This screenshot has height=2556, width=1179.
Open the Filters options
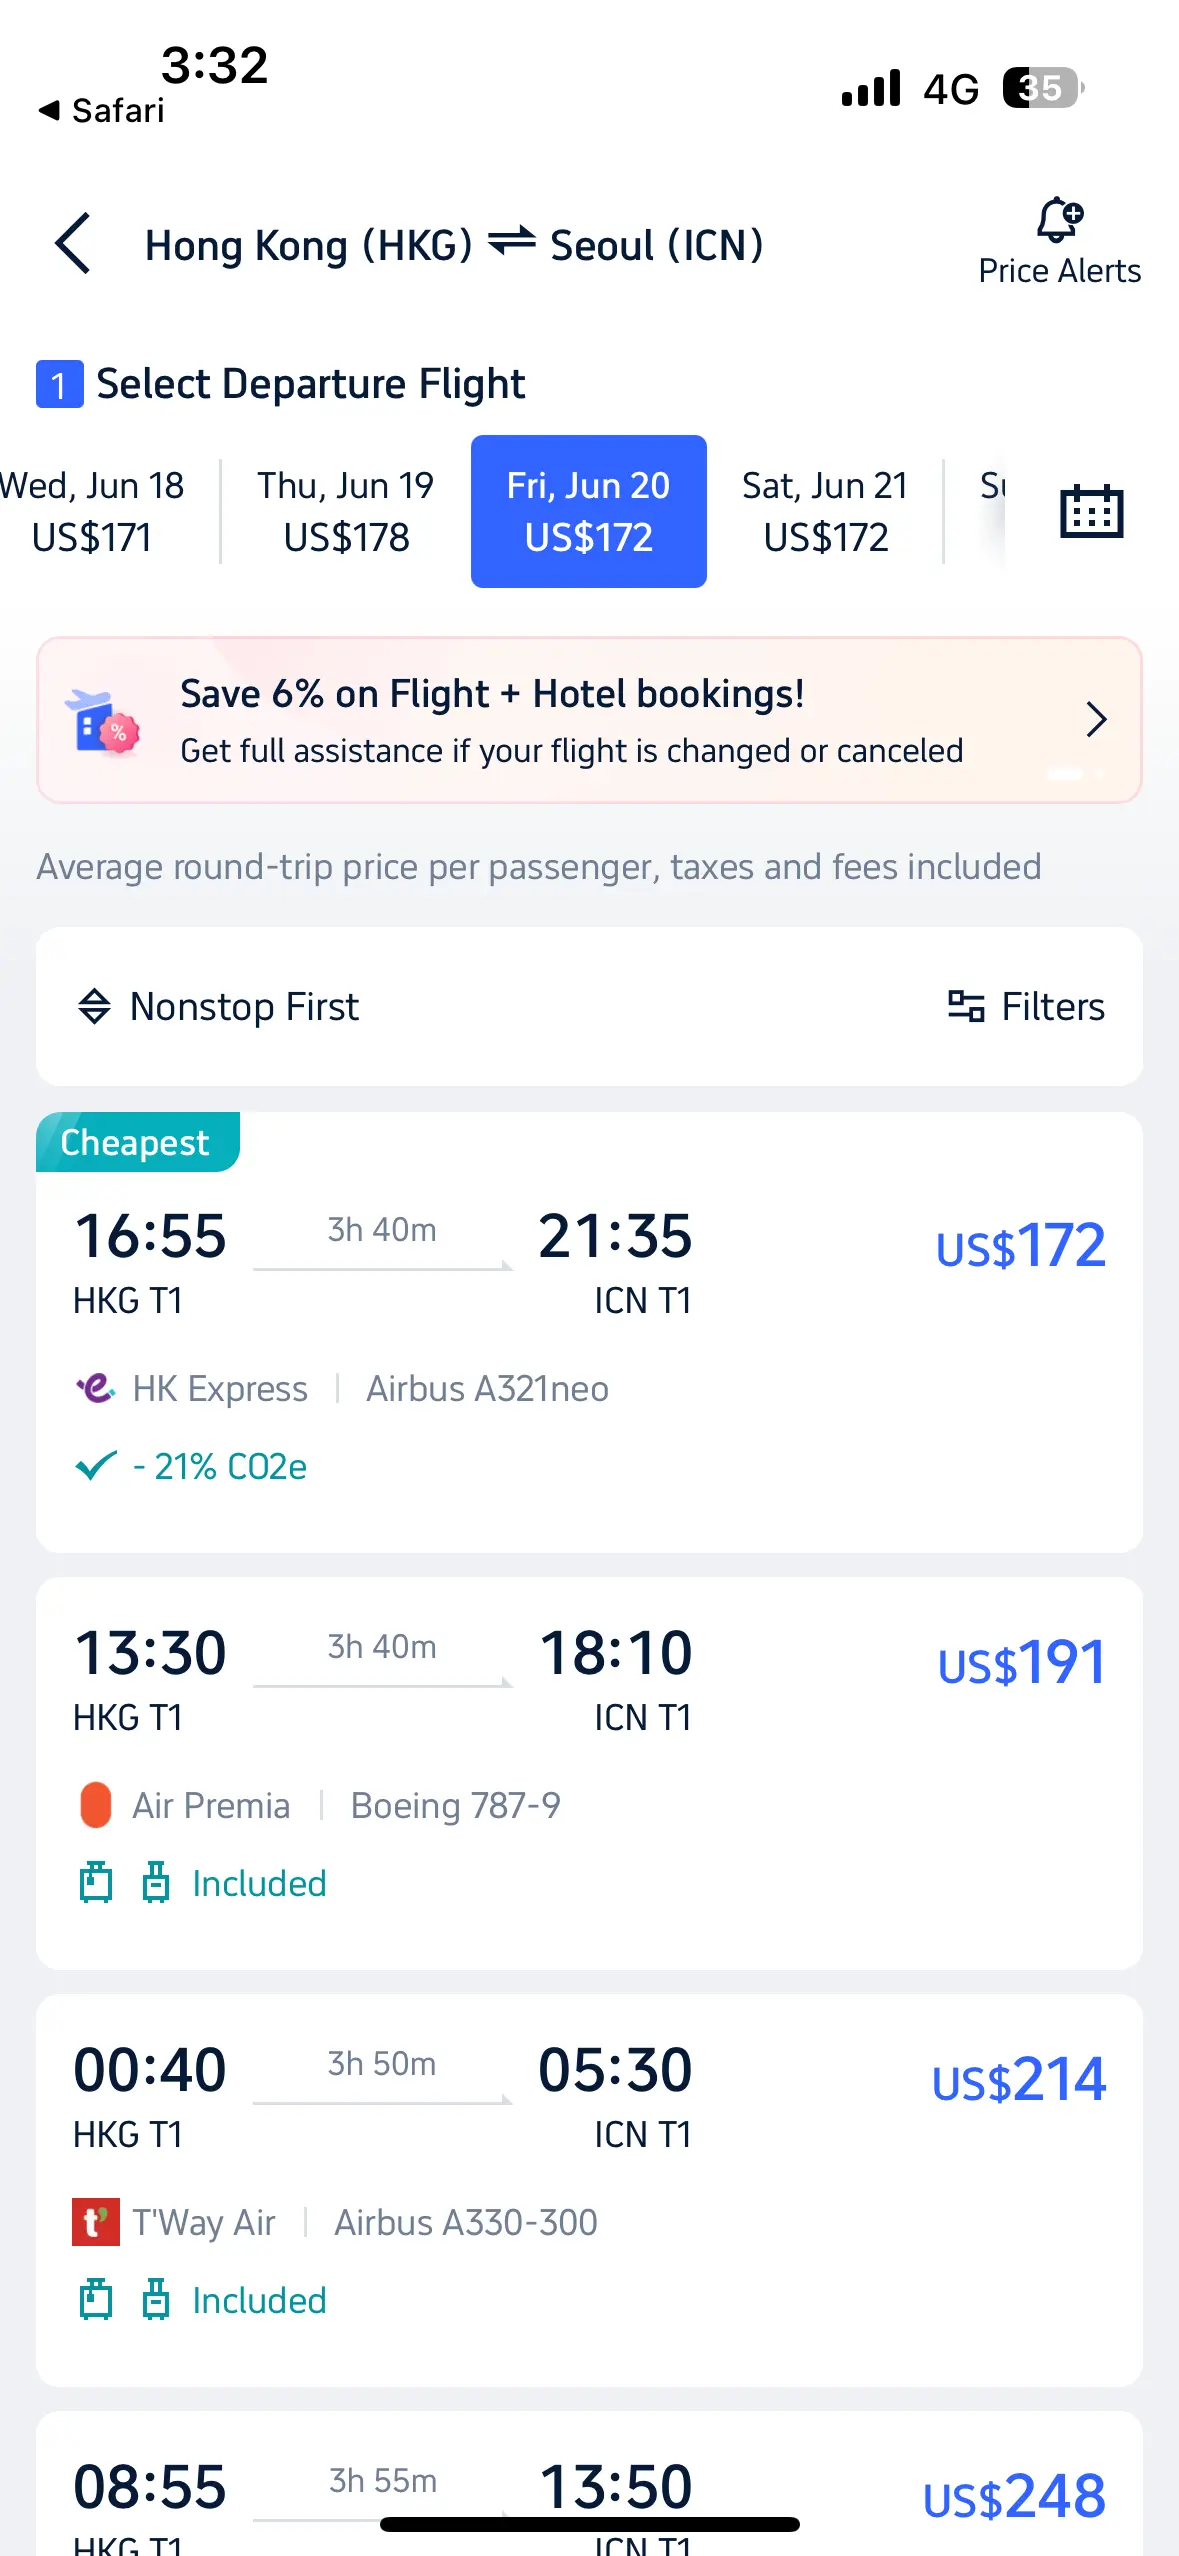(1026, 1006)
